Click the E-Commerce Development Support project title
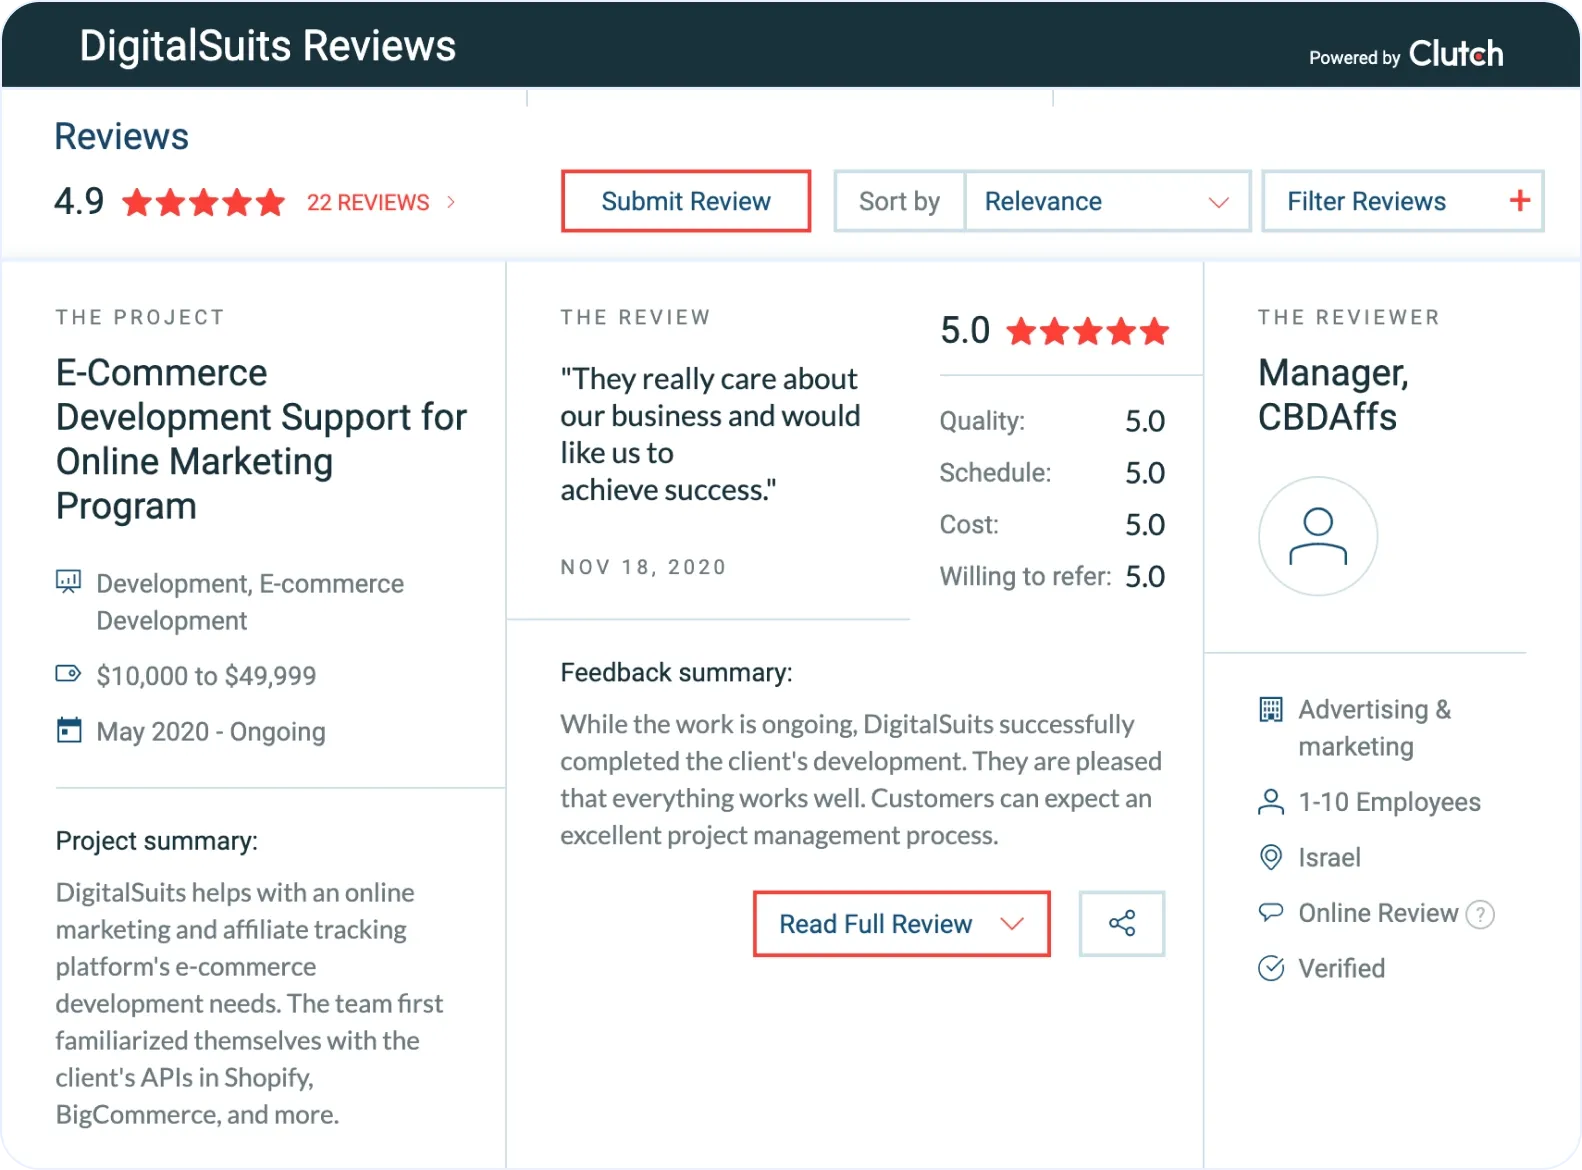Image resolution: width=1582 pixels, height=1170 pixels. tap(261, 439)
